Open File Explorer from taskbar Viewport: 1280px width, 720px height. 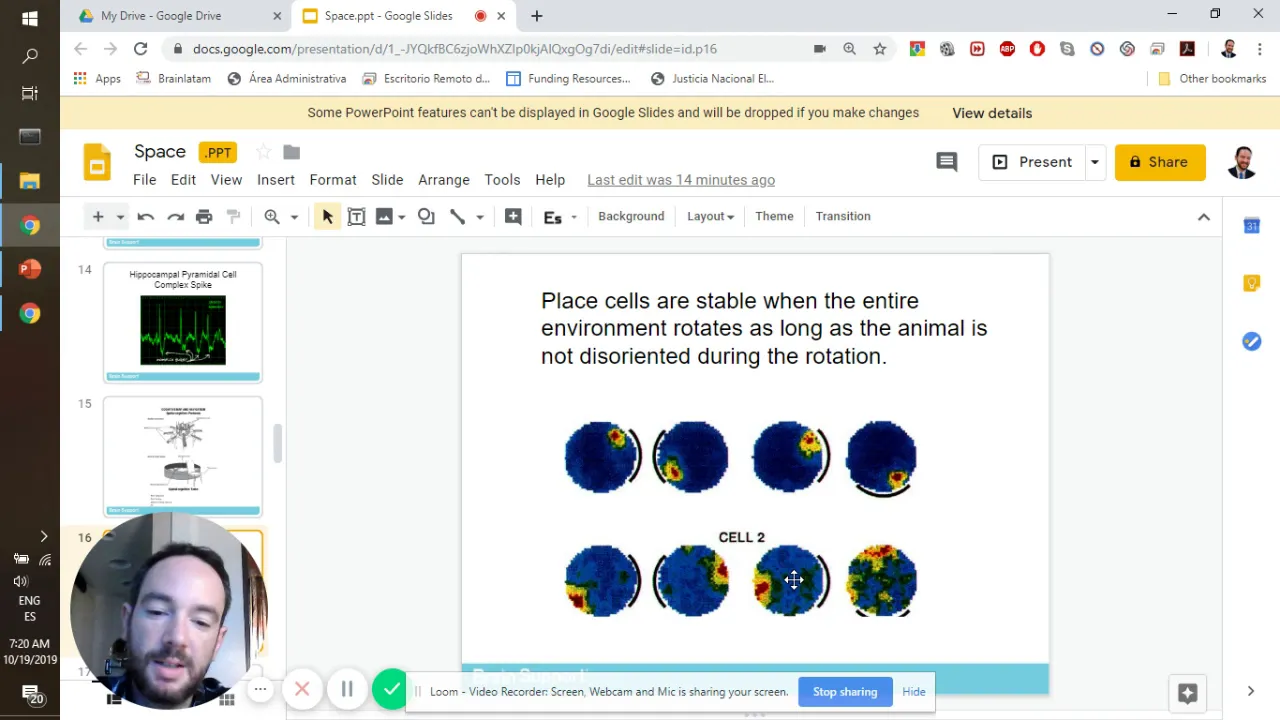click(x=30, y=181)
